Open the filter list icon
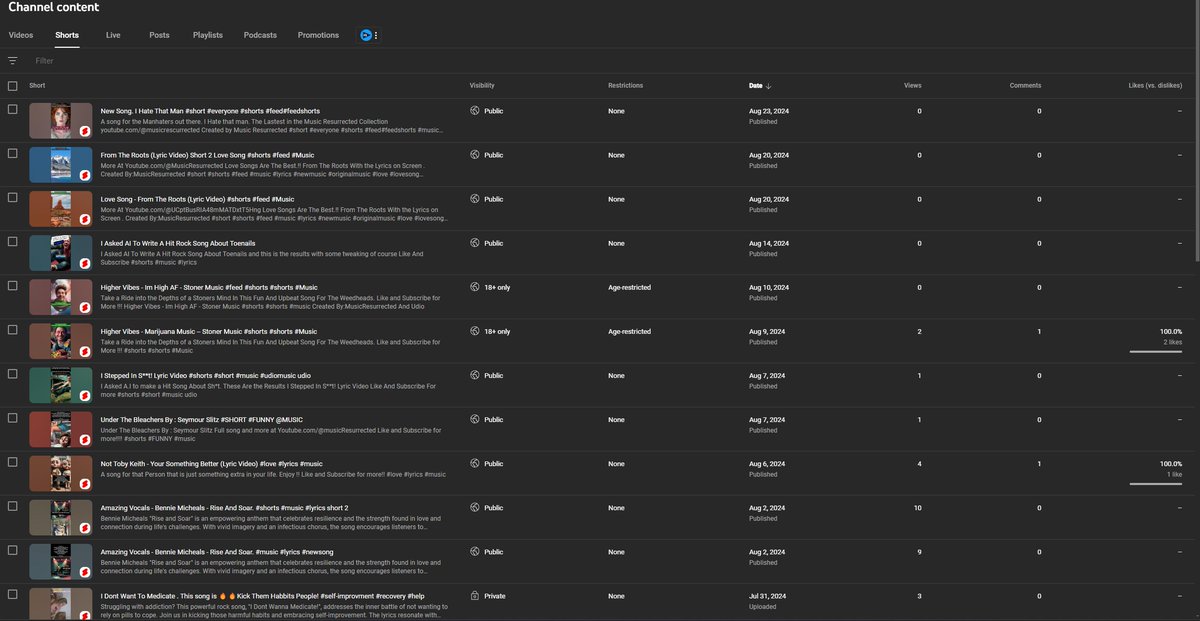 13,61
